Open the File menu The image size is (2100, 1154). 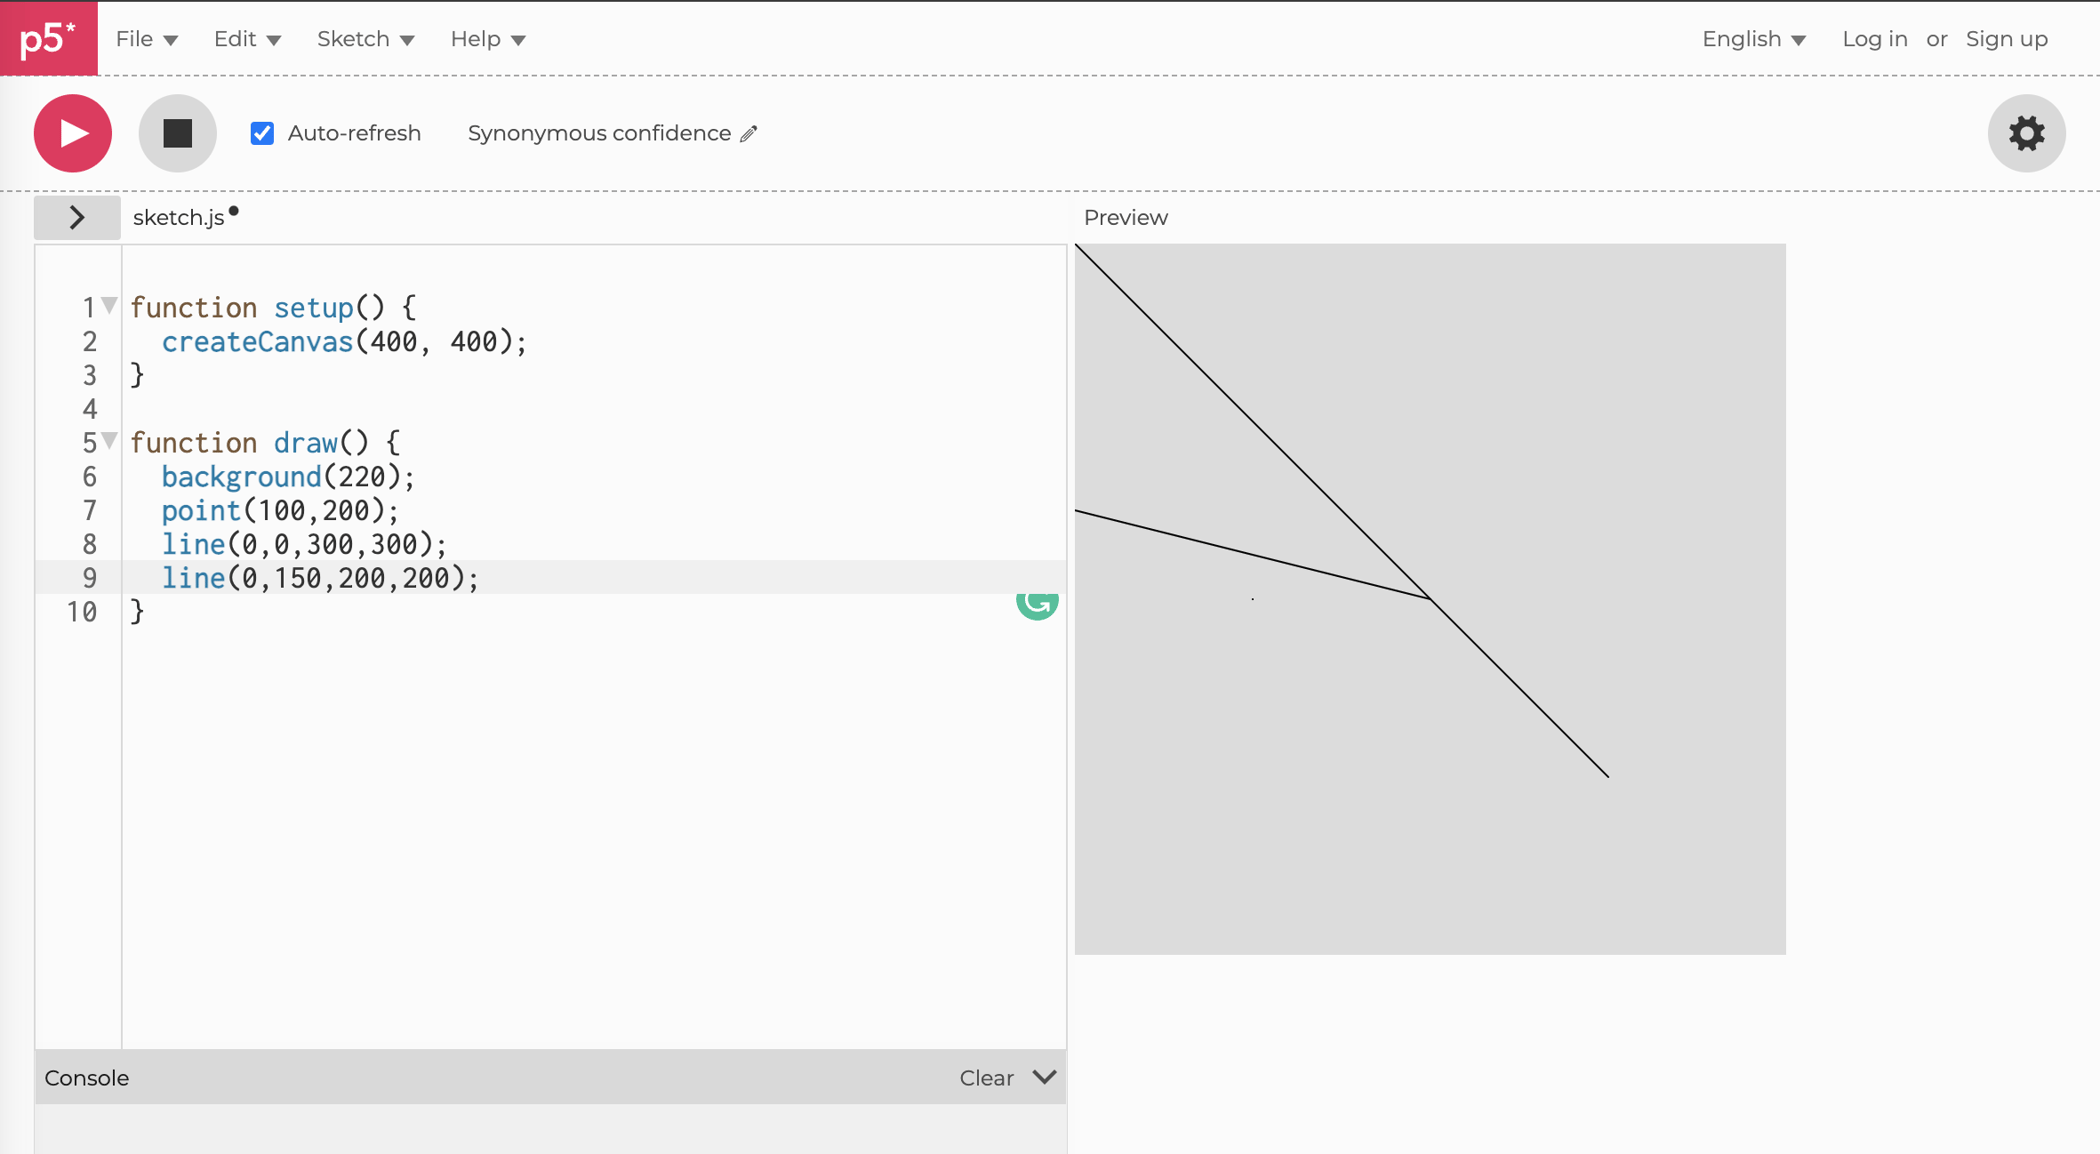146,39
